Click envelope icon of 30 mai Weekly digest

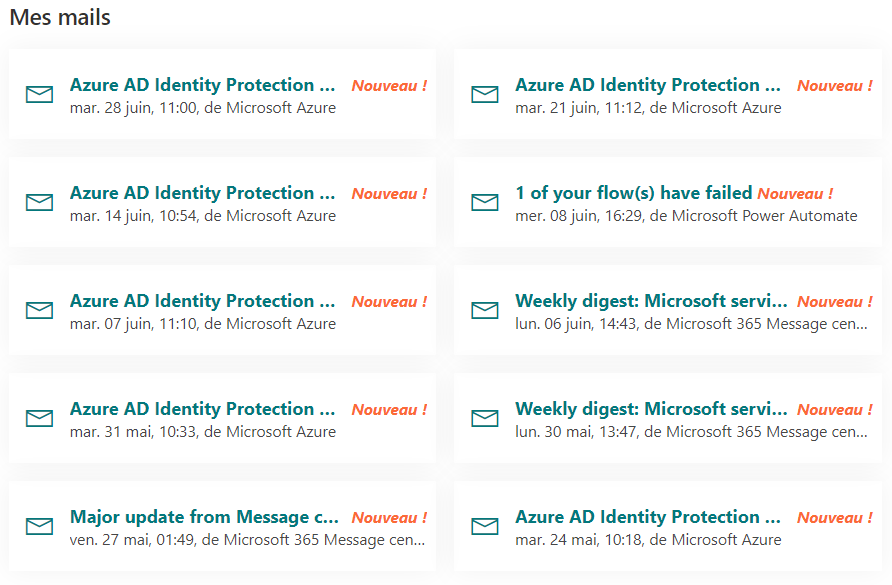(x=485, y=418)
